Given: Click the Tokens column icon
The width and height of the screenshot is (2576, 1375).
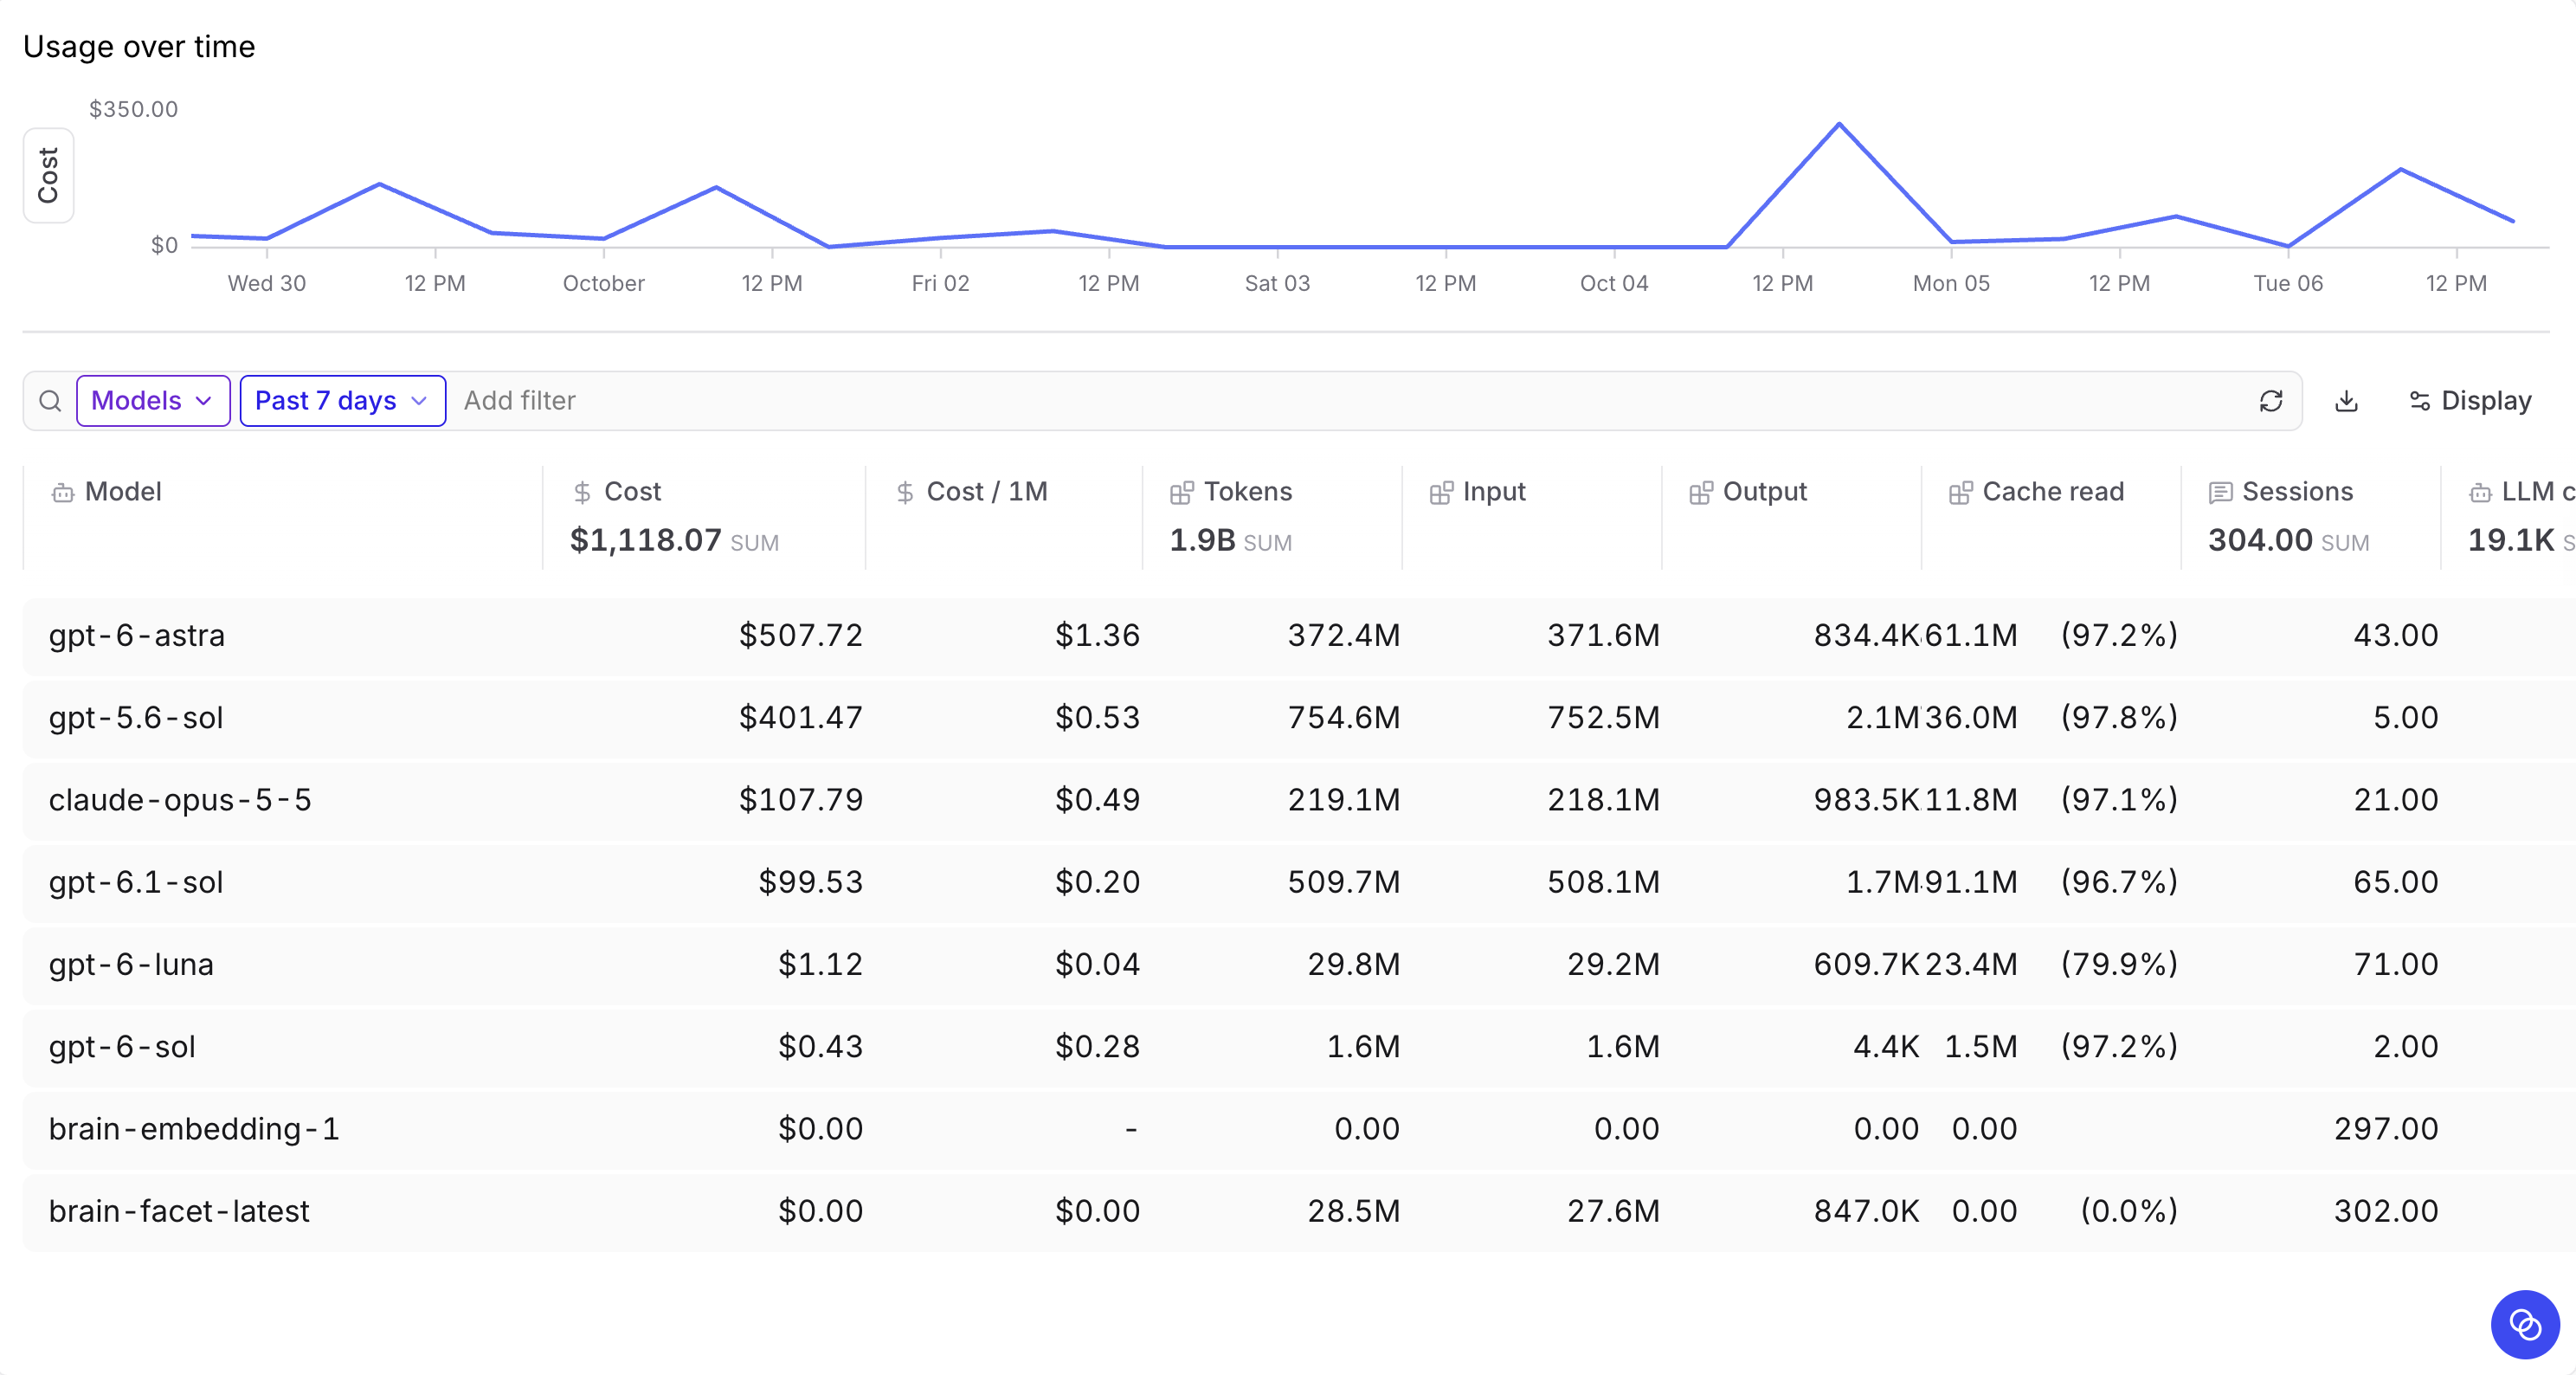Looking at the screenshot, I should pos(1181,492).
